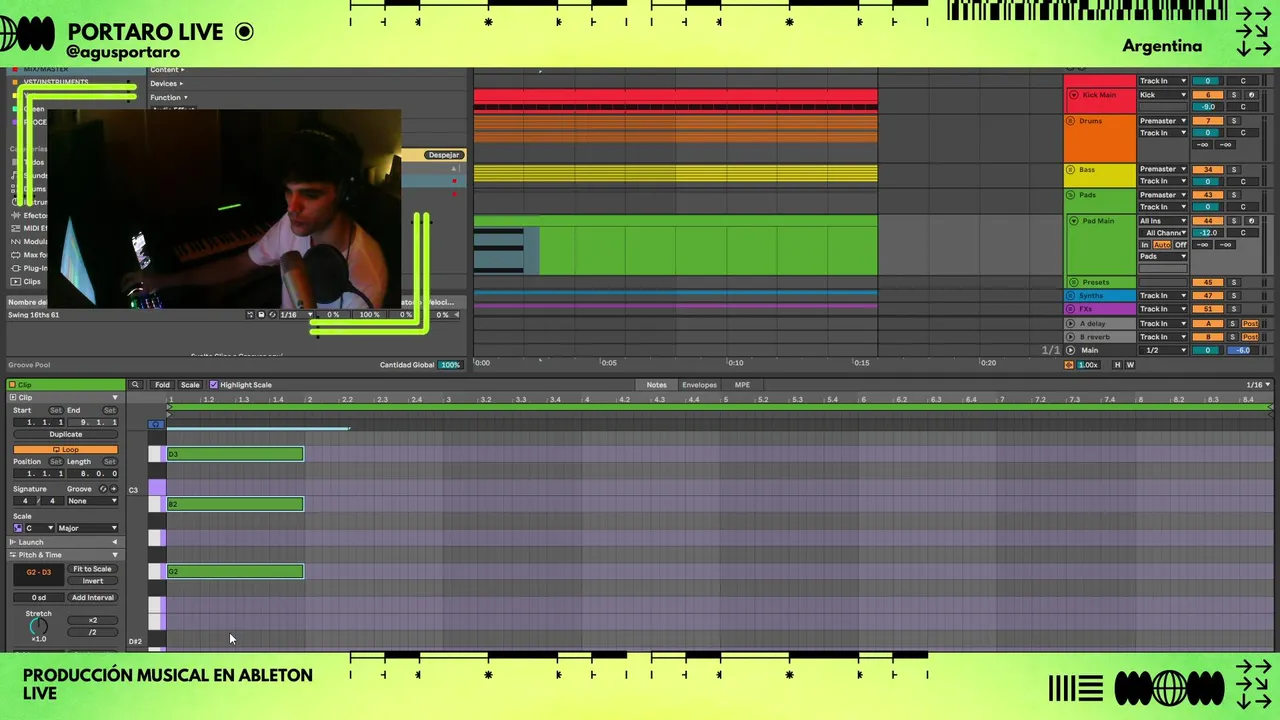Deactivate the Bass track via button 34
Image resolution: width=1280 pixels, height=720 pixels.
1208,169
